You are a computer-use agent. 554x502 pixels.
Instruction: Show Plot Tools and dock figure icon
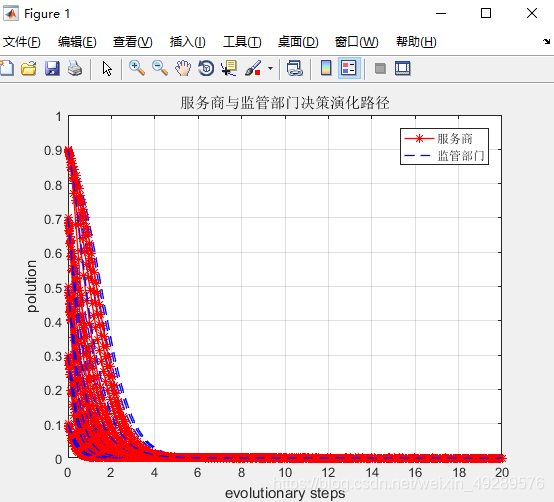tap(403, 68)
